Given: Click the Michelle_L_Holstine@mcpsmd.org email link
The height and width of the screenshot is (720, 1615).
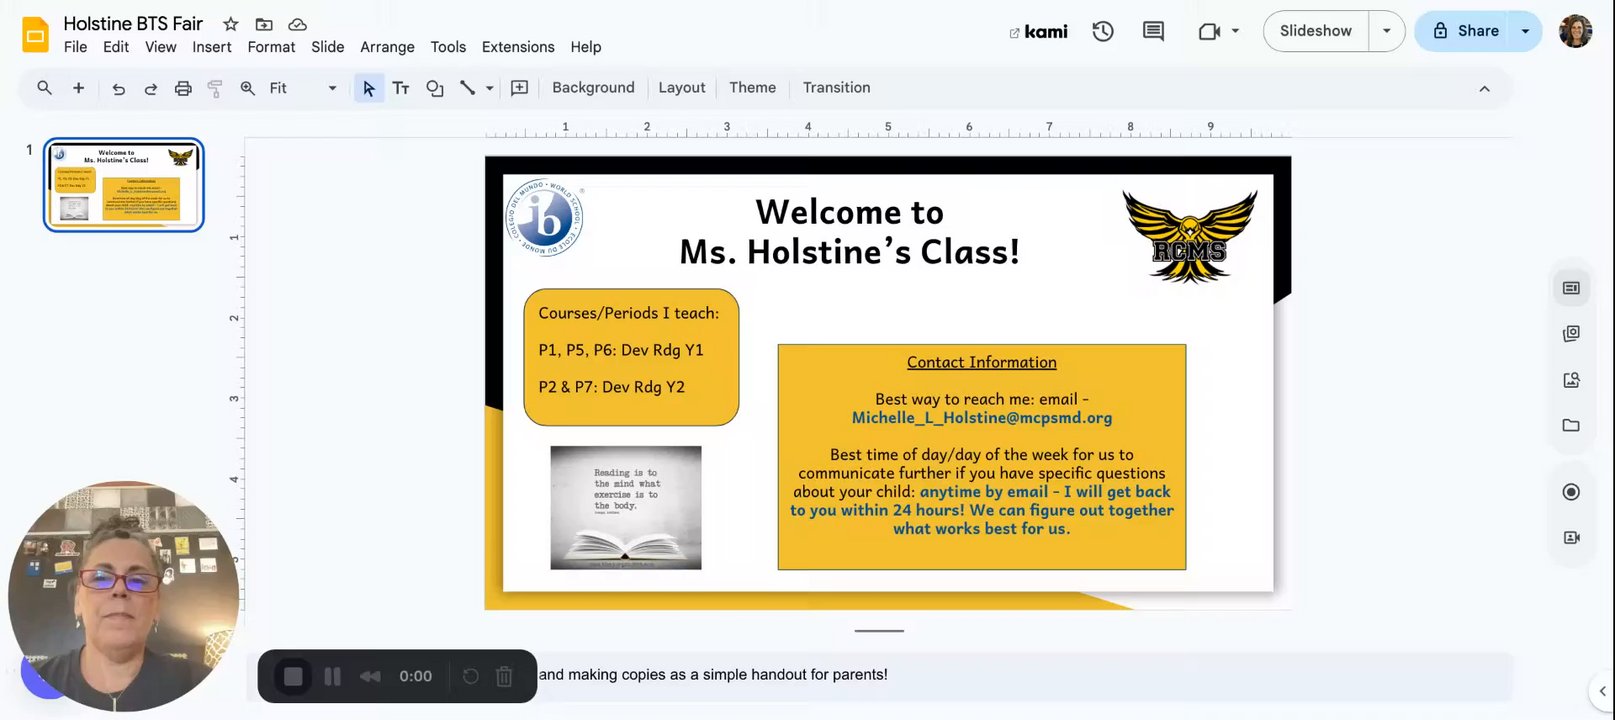Looking at the screenshot, I should (982, 418).
